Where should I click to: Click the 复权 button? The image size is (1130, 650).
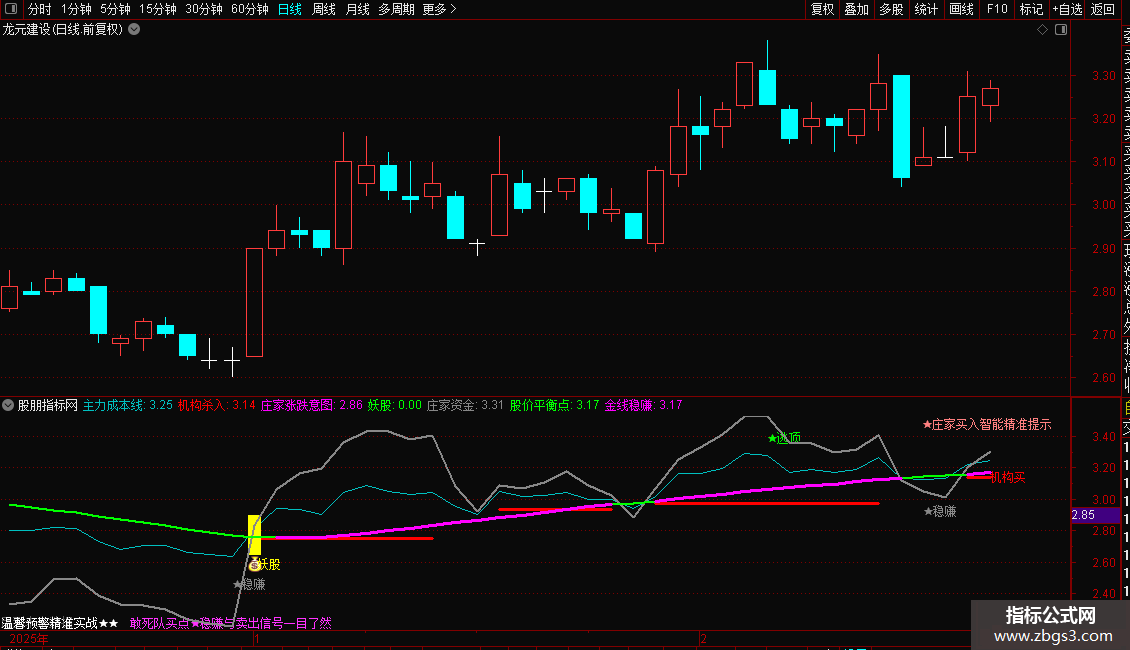coord(822,9)
